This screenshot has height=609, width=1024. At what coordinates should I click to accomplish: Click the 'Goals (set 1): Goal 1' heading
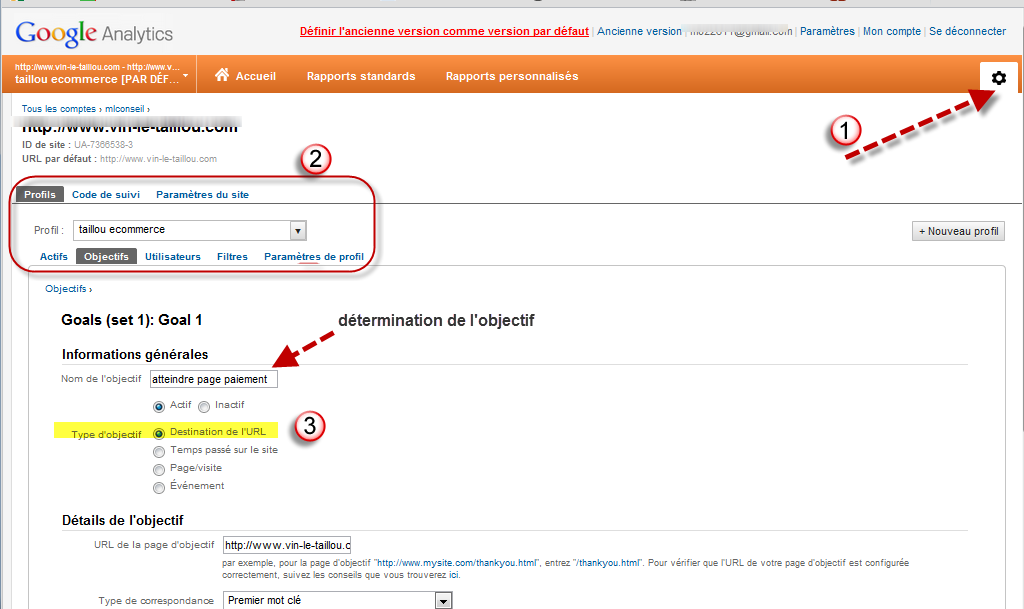(132, 320)
